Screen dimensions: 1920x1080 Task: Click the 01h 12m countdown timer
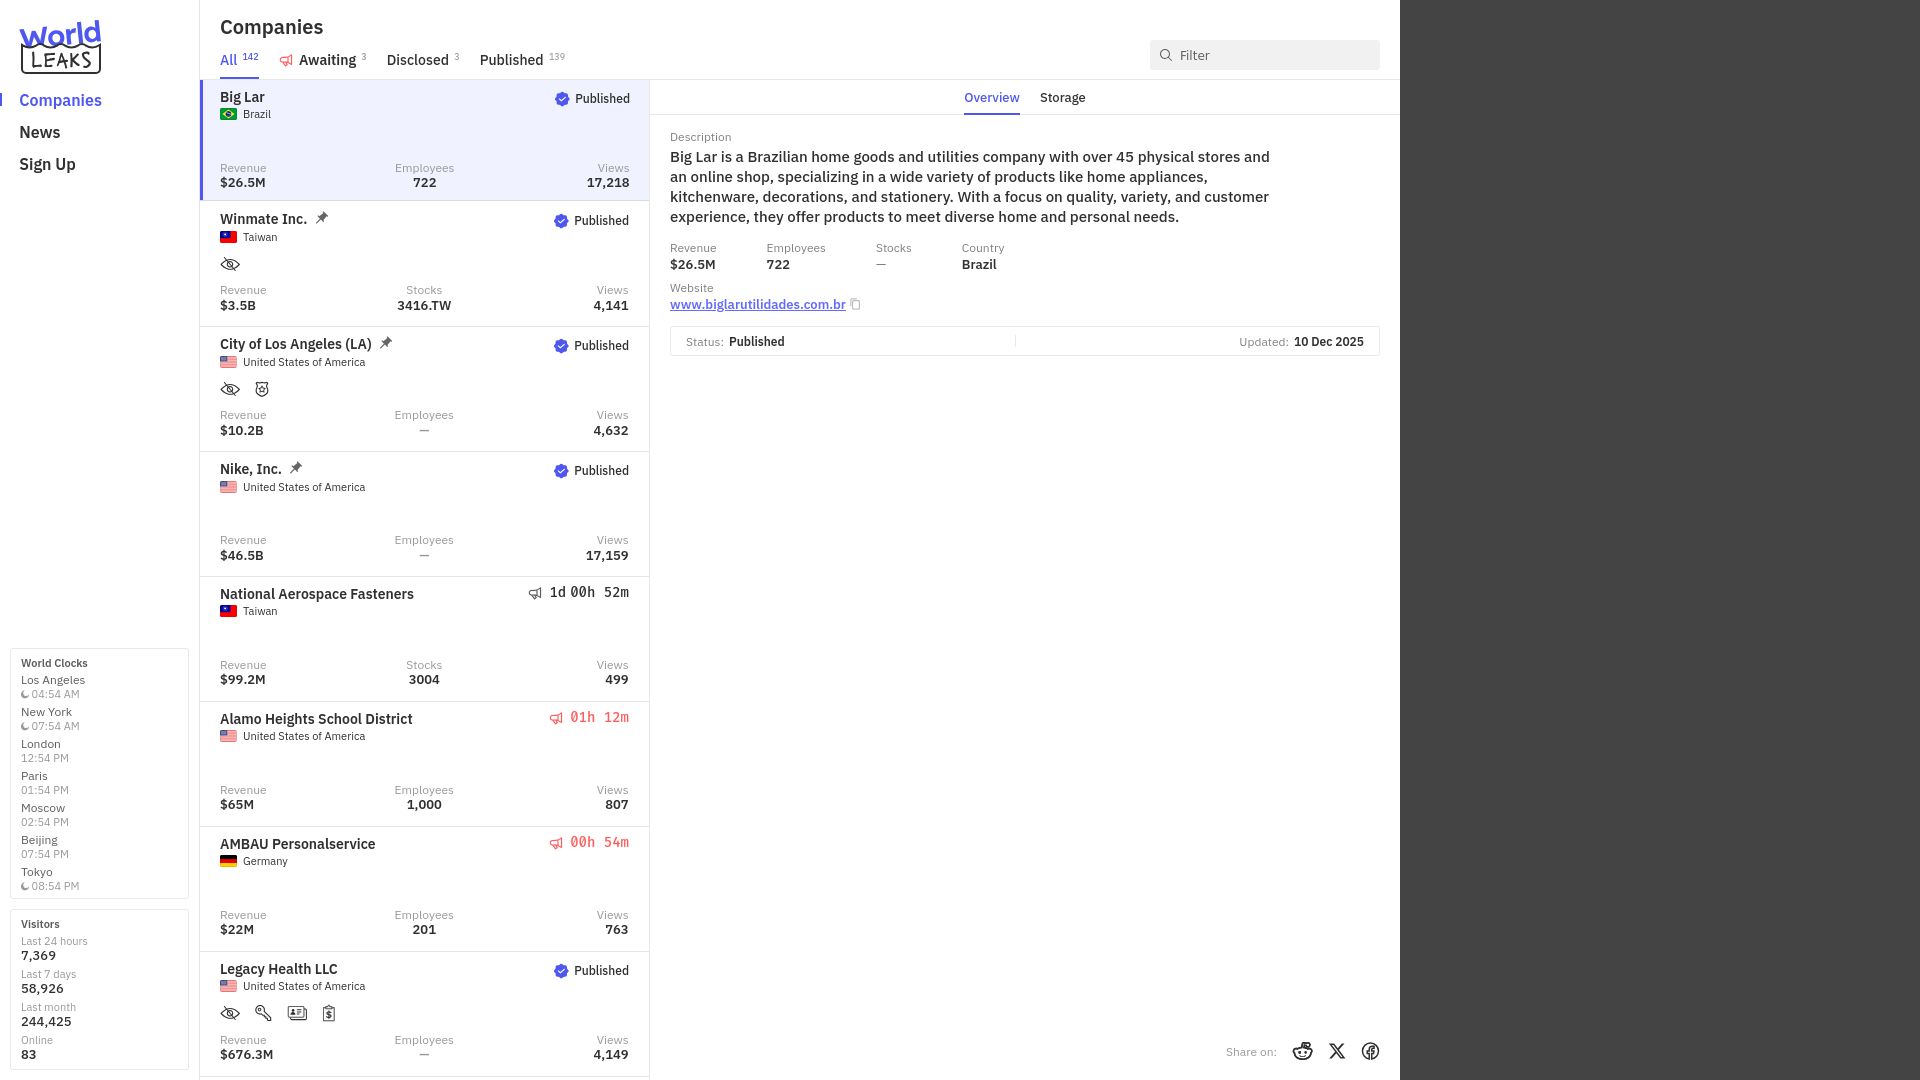click(599, 718)
